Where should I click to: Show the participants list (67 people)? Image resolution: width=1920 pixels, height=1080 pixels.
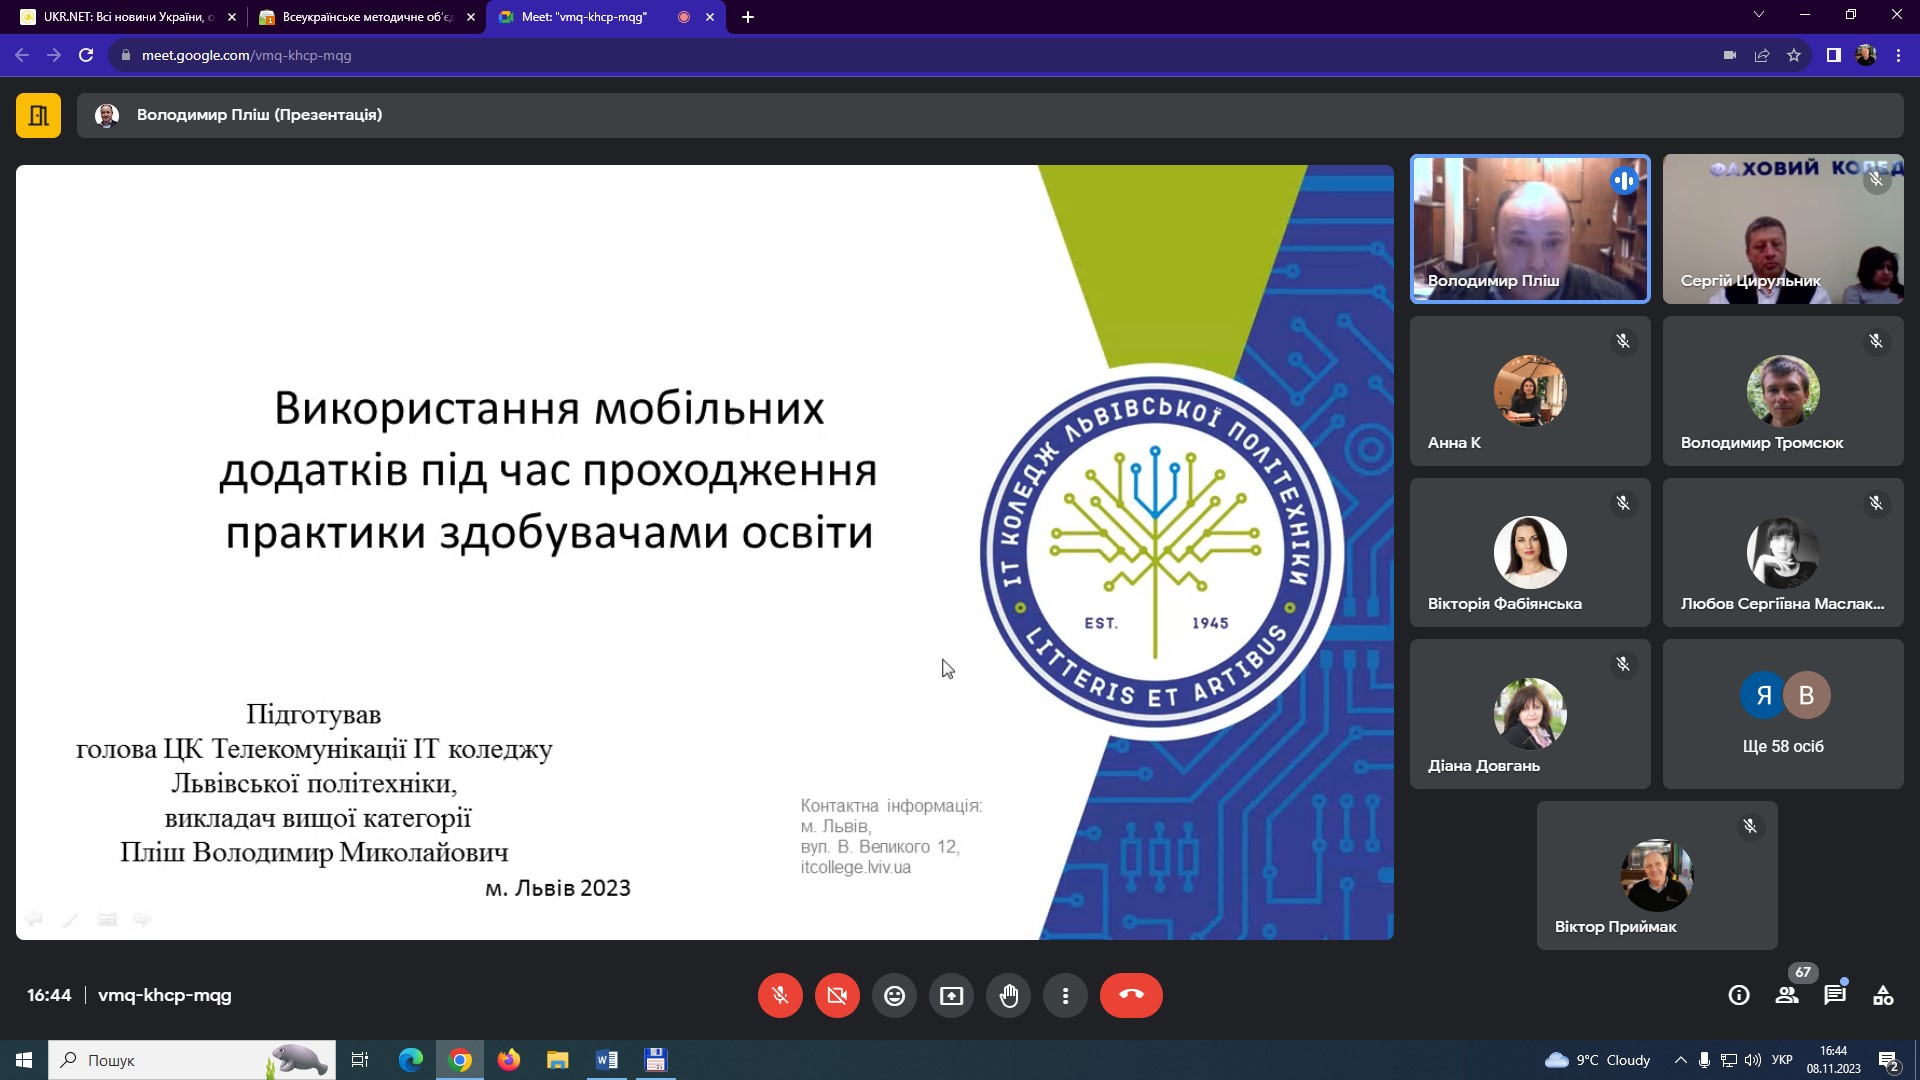click(x=1787, y=995)
